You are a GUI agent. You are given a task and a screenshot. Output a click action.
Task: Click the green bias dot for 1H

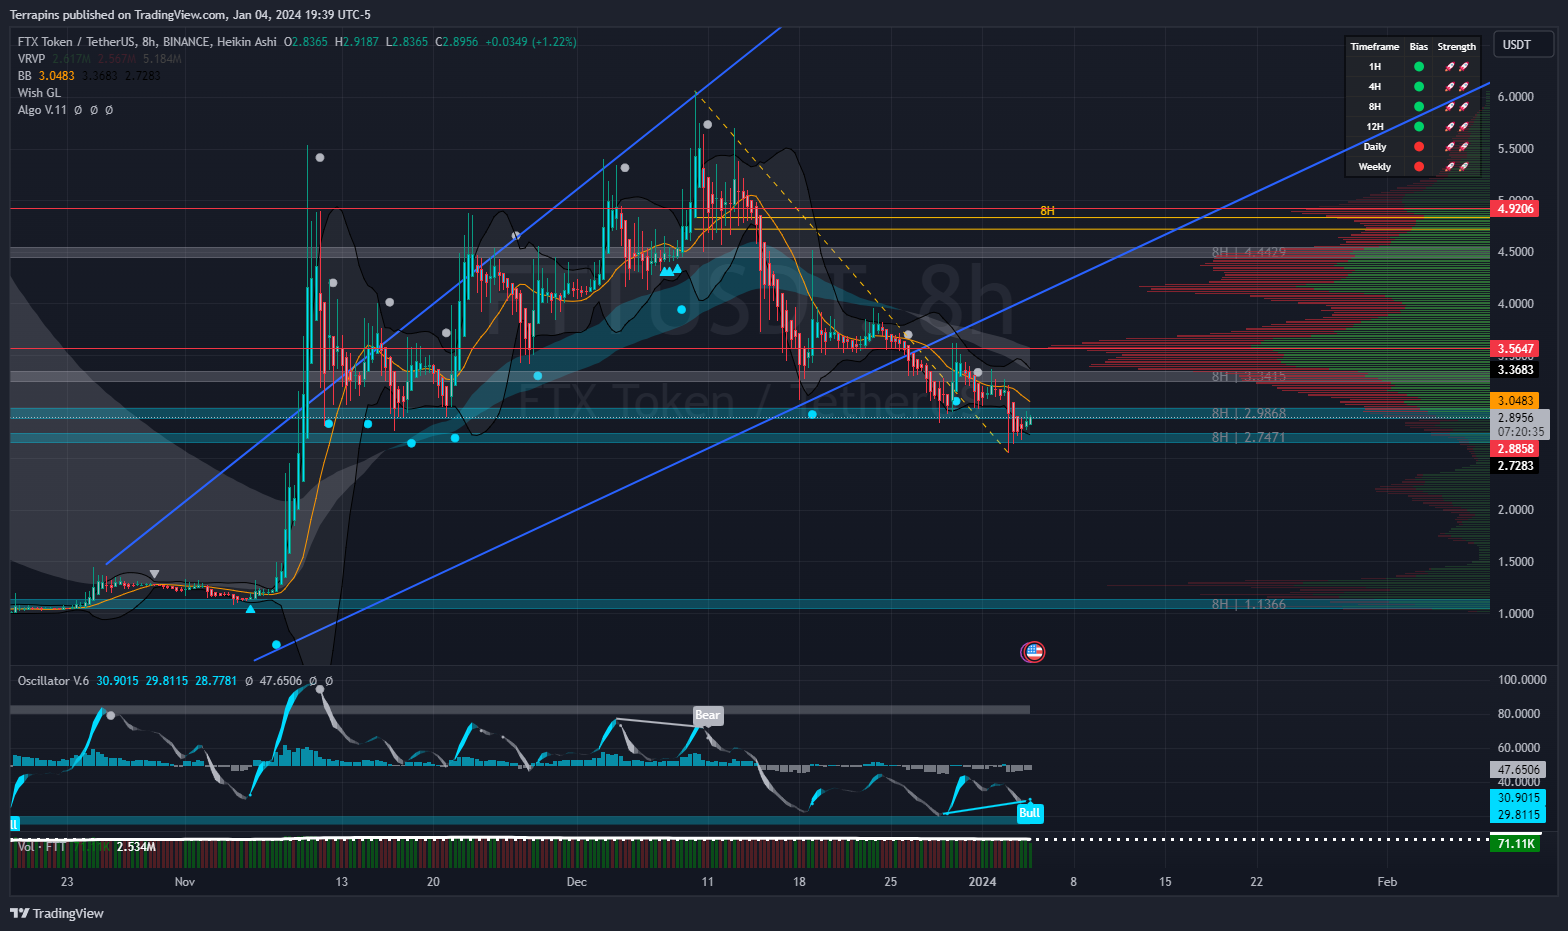(x=1418, y=67)
